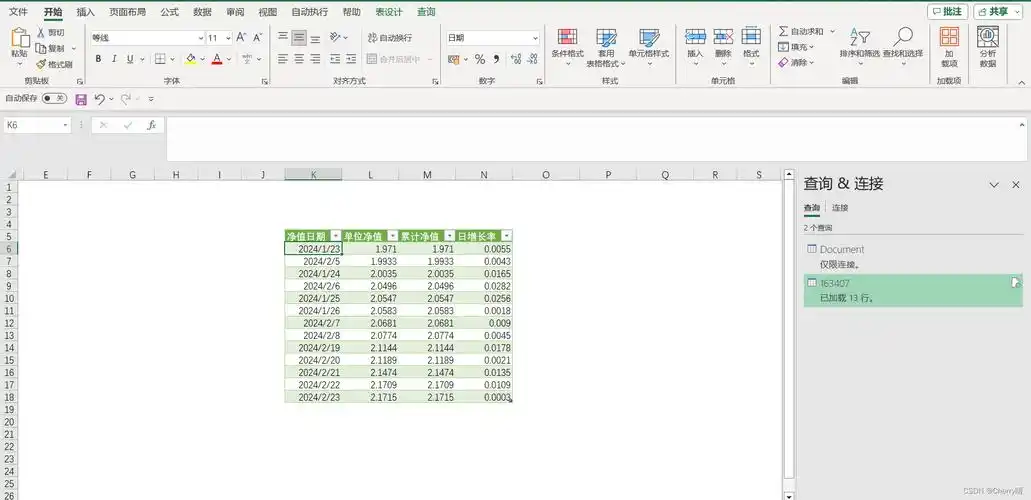This screenshot has height=500, width=1031.
Task: Click the Comments (批注) button
Action: tap(947, 12)
